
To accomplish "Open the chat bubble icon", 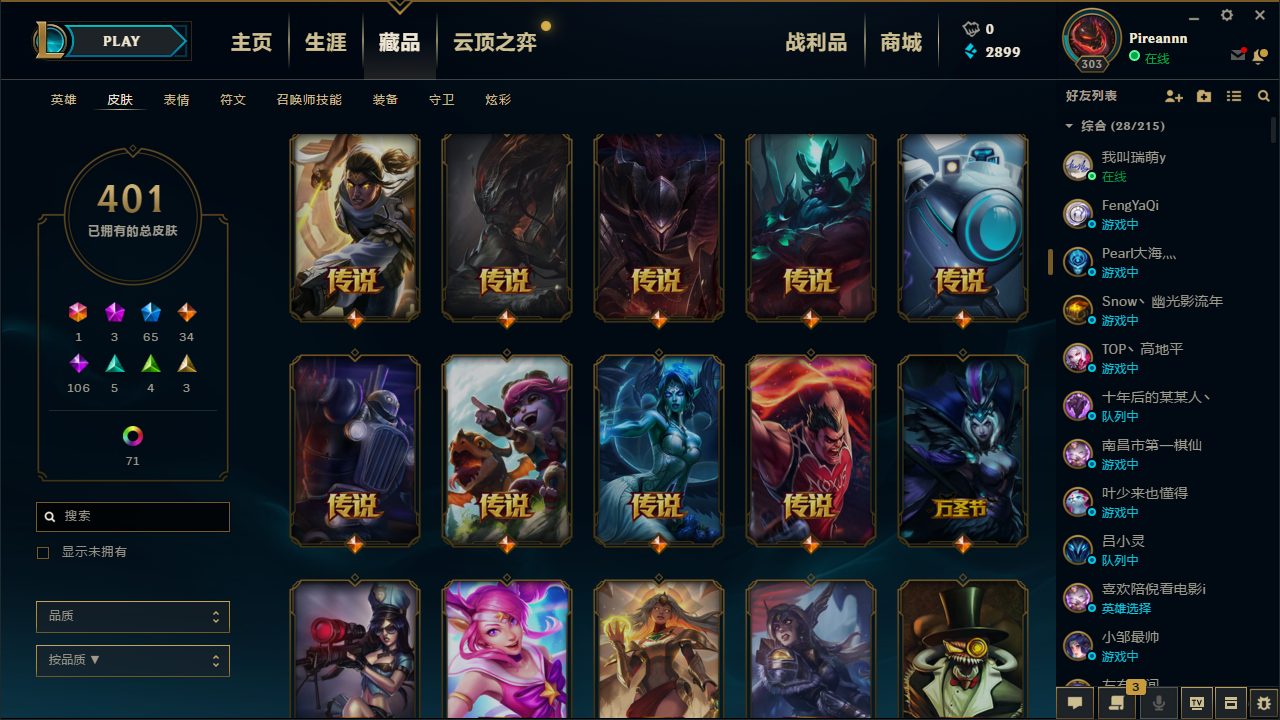I will pyautogui.click(x=1075, y=703).
